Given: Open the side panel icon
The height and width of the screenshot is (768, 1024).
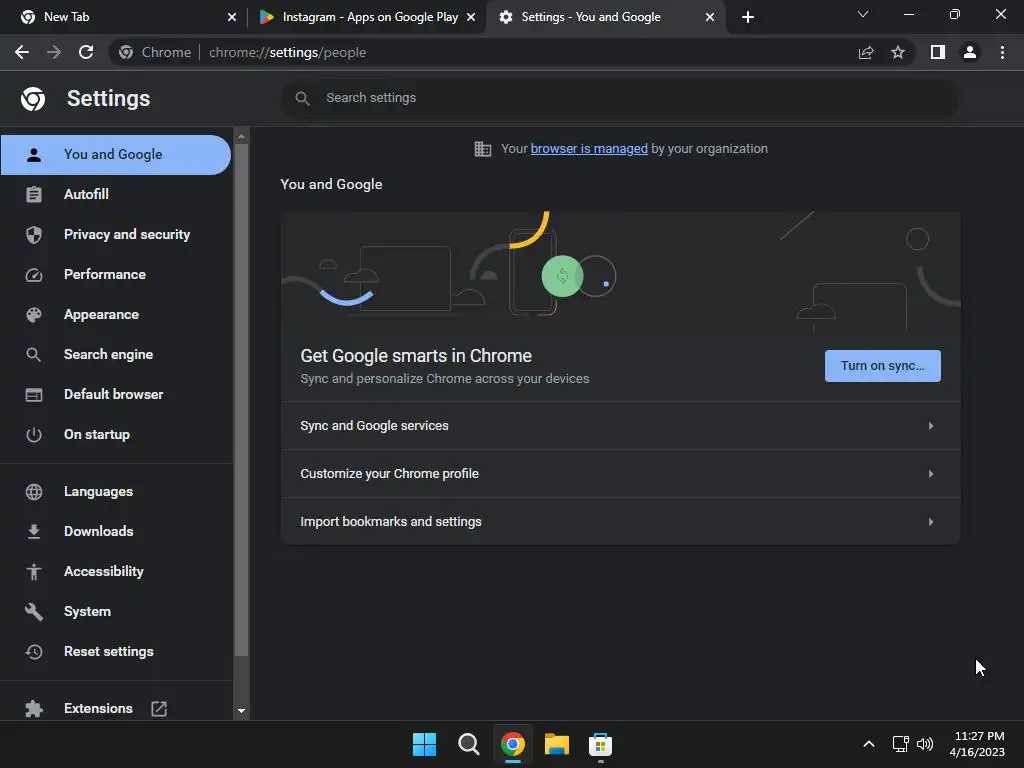Looking at the screenshot, I should pos(938,52).
